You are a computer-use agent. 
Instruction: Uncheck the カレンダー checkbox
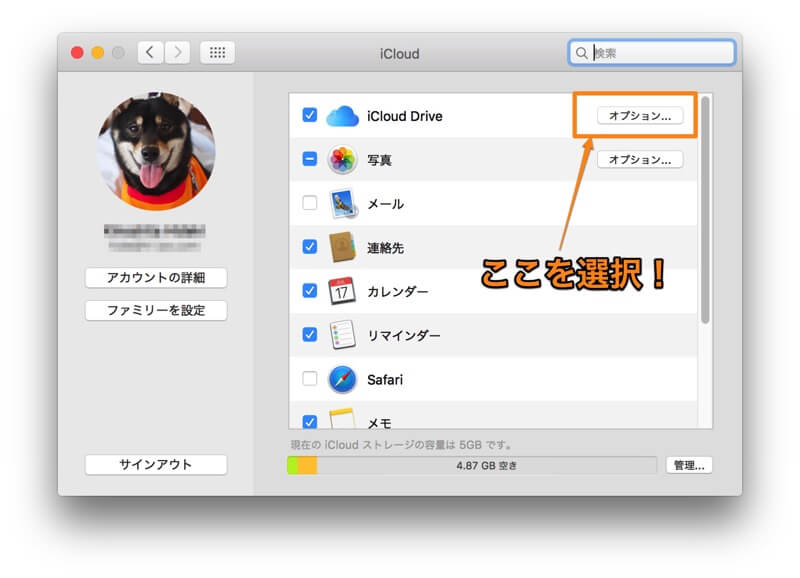pyautogui.click(x=309, y=290)
